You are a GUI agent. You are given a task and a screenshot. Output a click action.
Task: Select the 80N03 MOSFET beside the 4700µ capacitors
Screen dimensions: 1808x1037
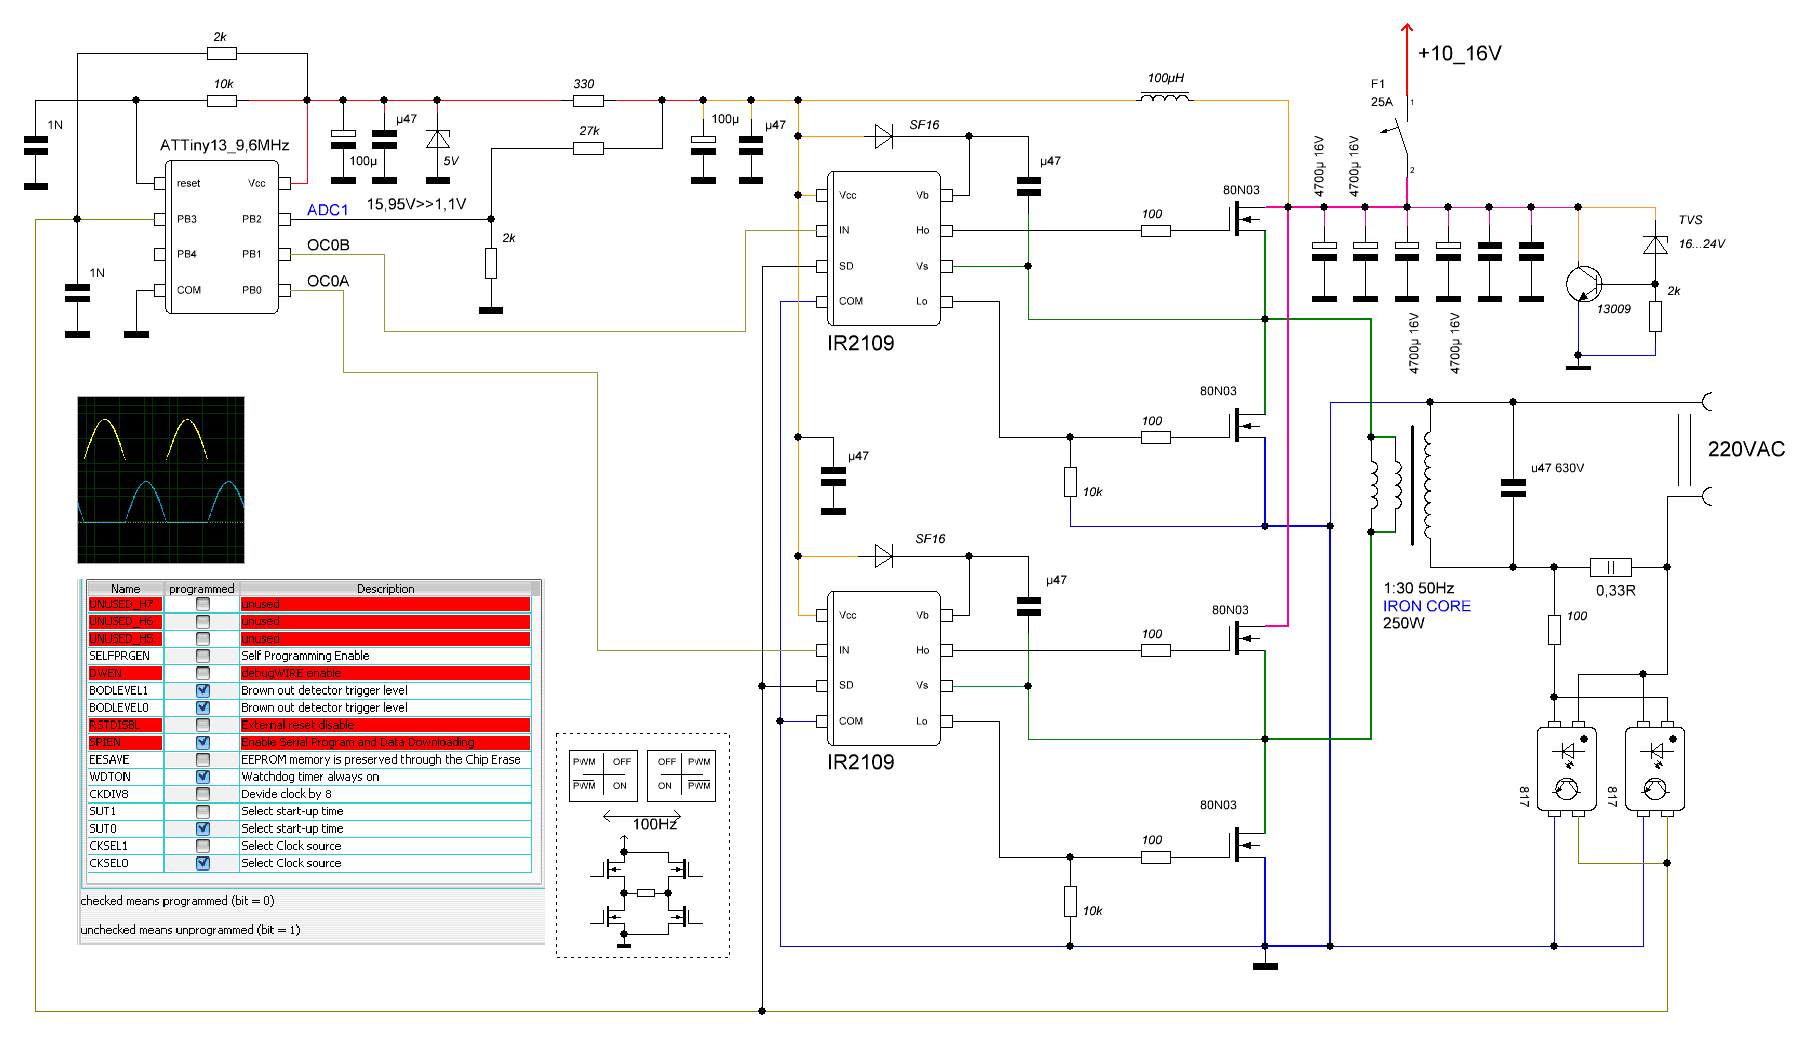1245,218
